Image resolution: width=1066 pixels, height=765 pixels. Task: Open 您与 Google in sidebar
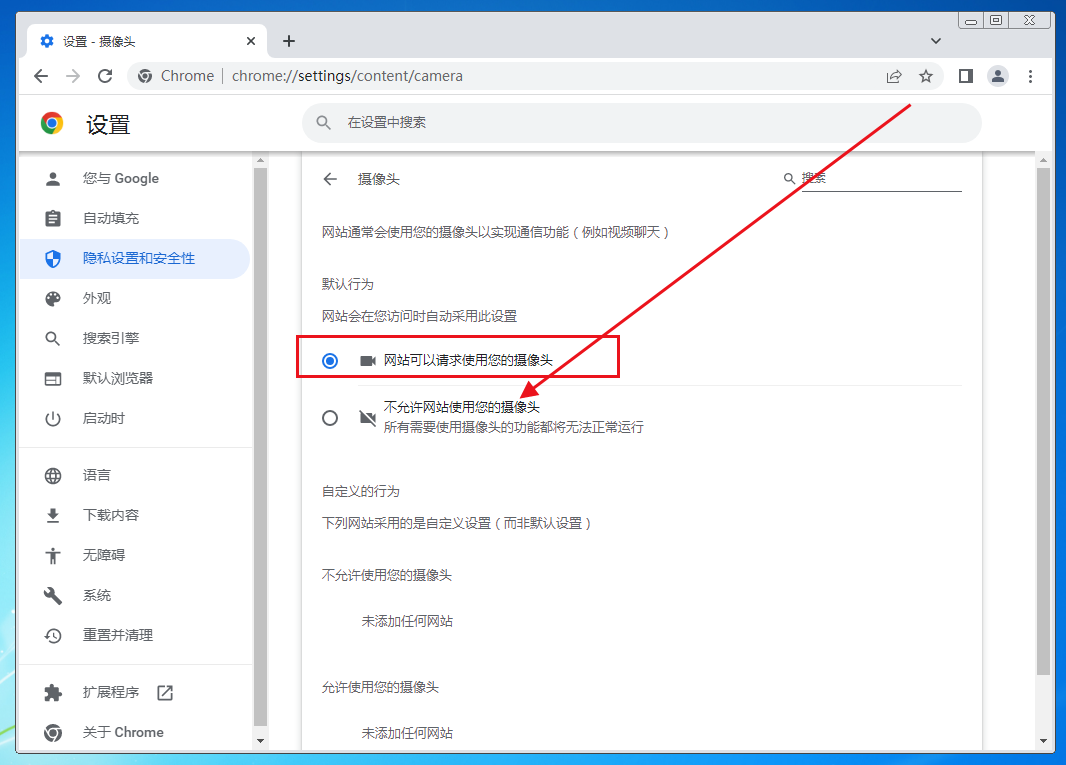point(135,179)
